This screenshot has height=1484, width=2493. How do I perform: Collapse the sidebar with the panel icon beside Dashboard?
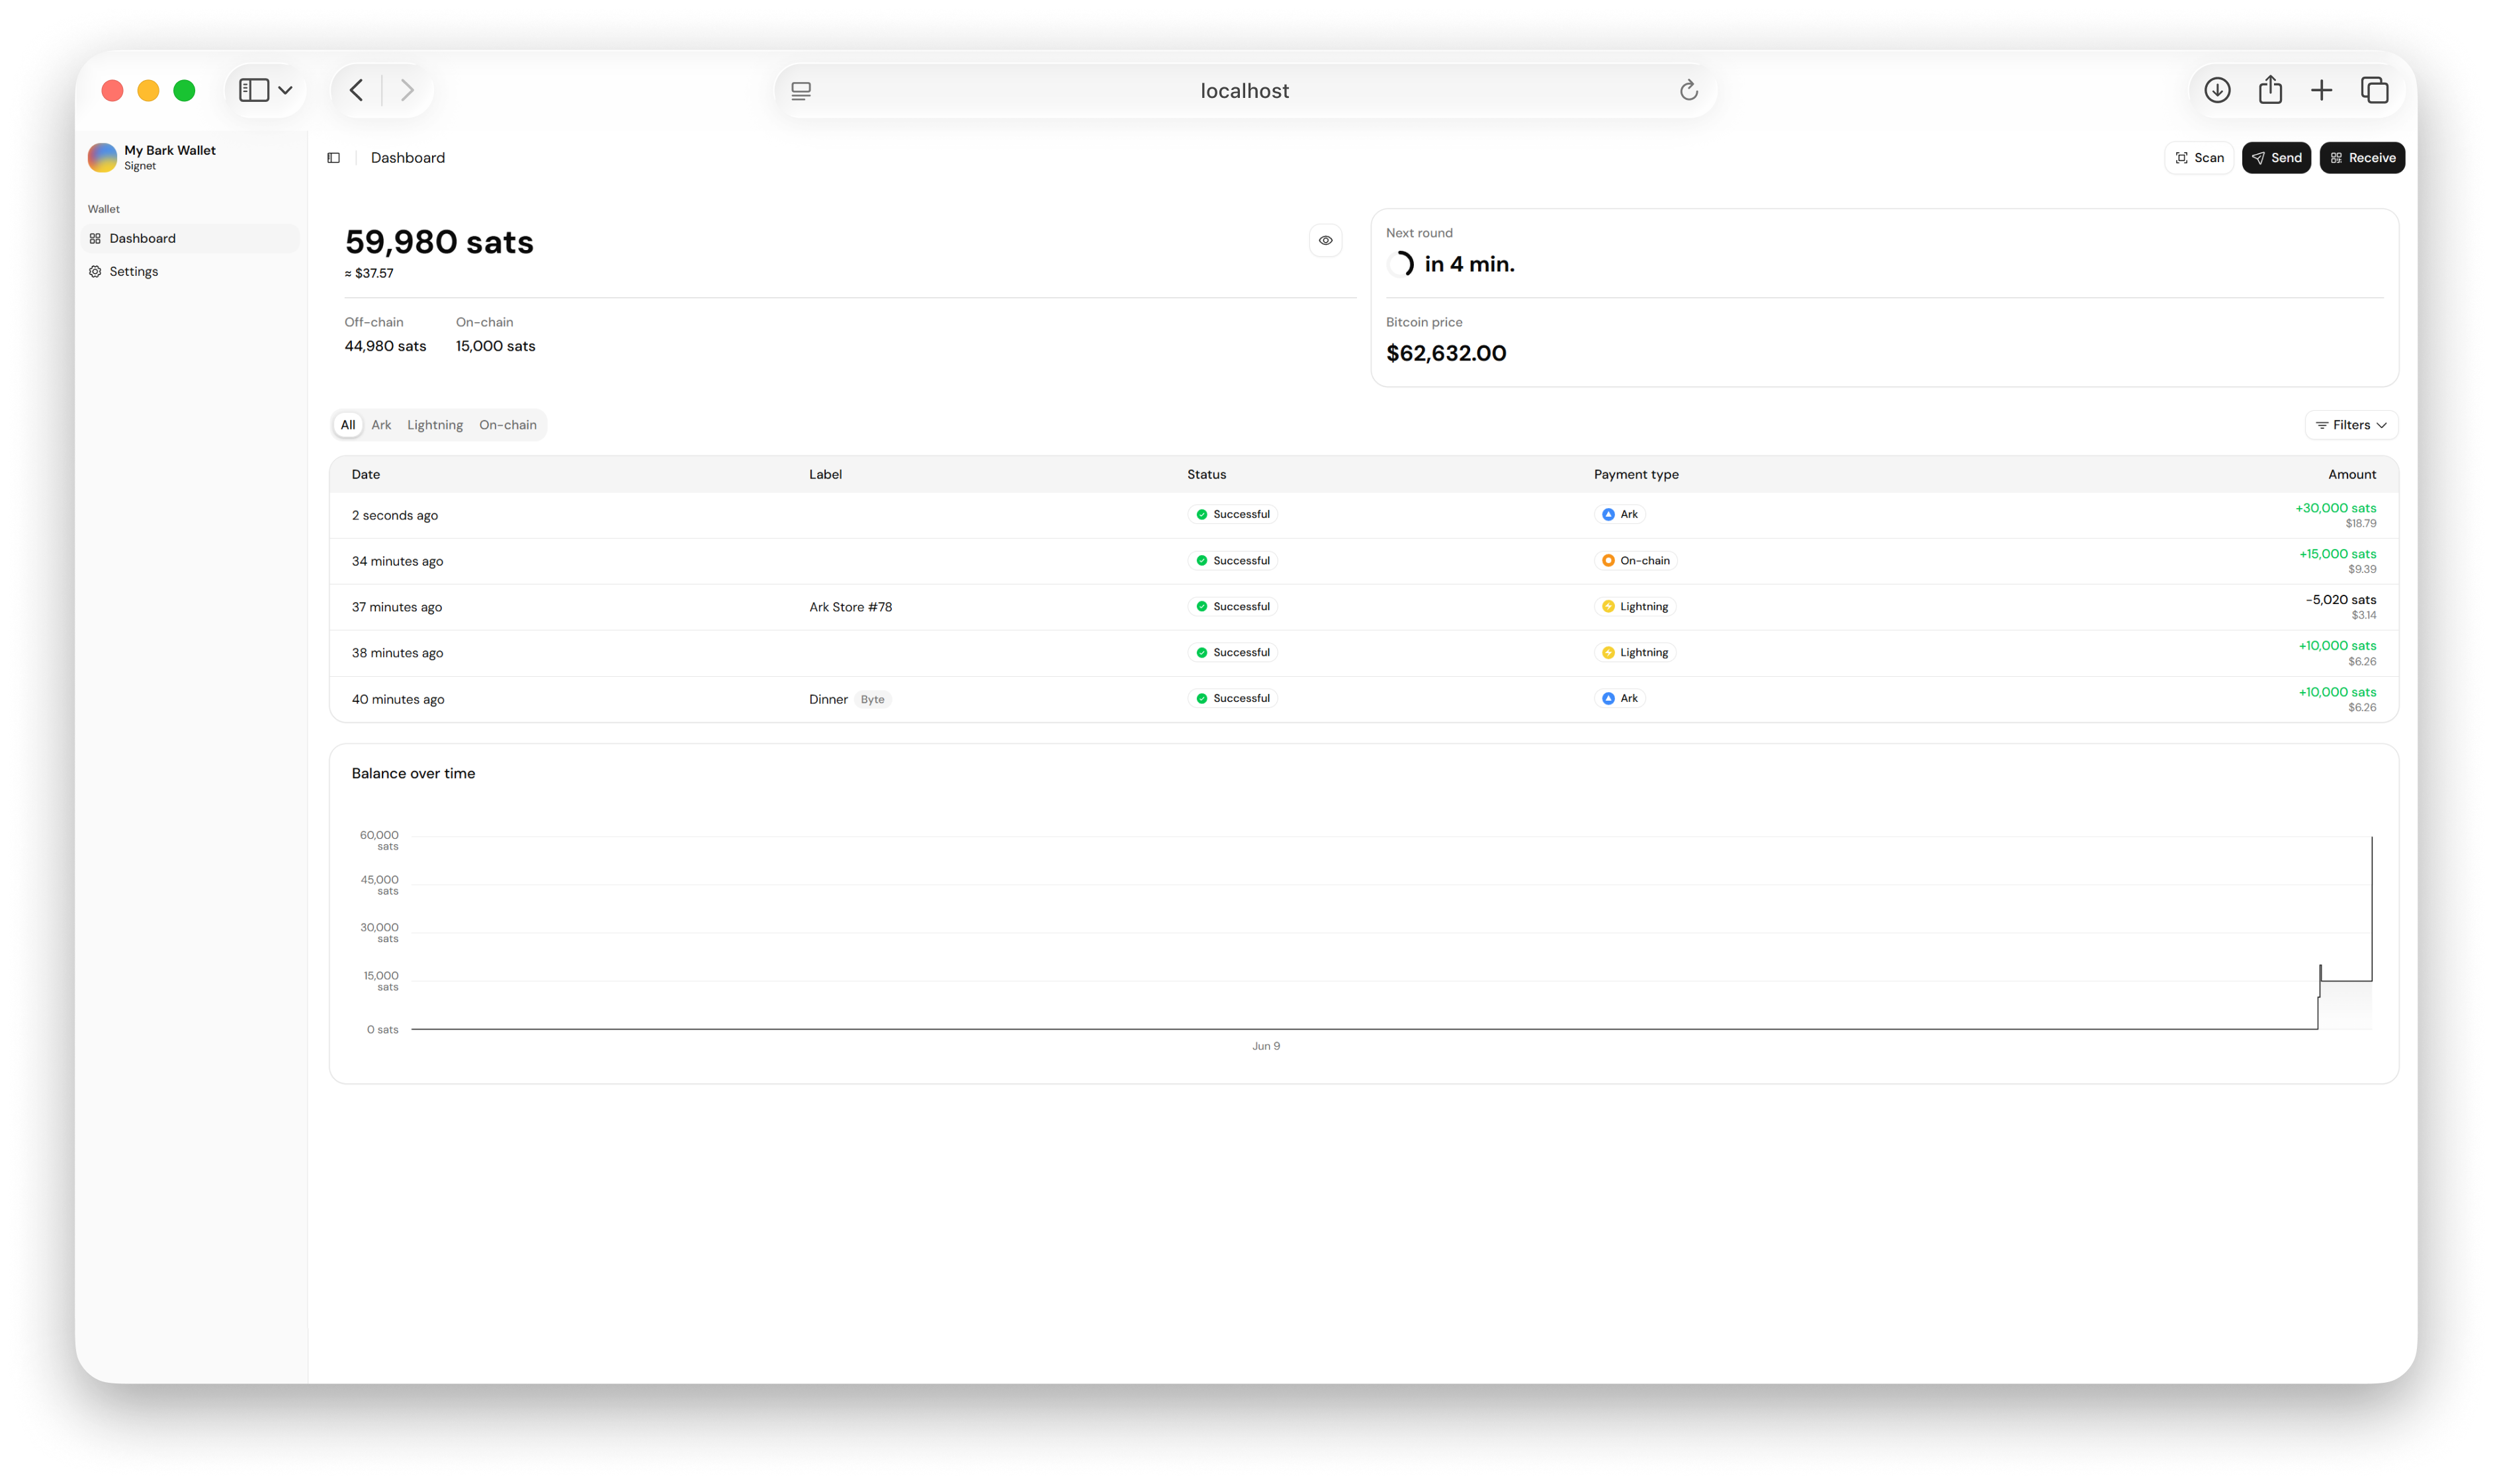[x=334, y=158]
